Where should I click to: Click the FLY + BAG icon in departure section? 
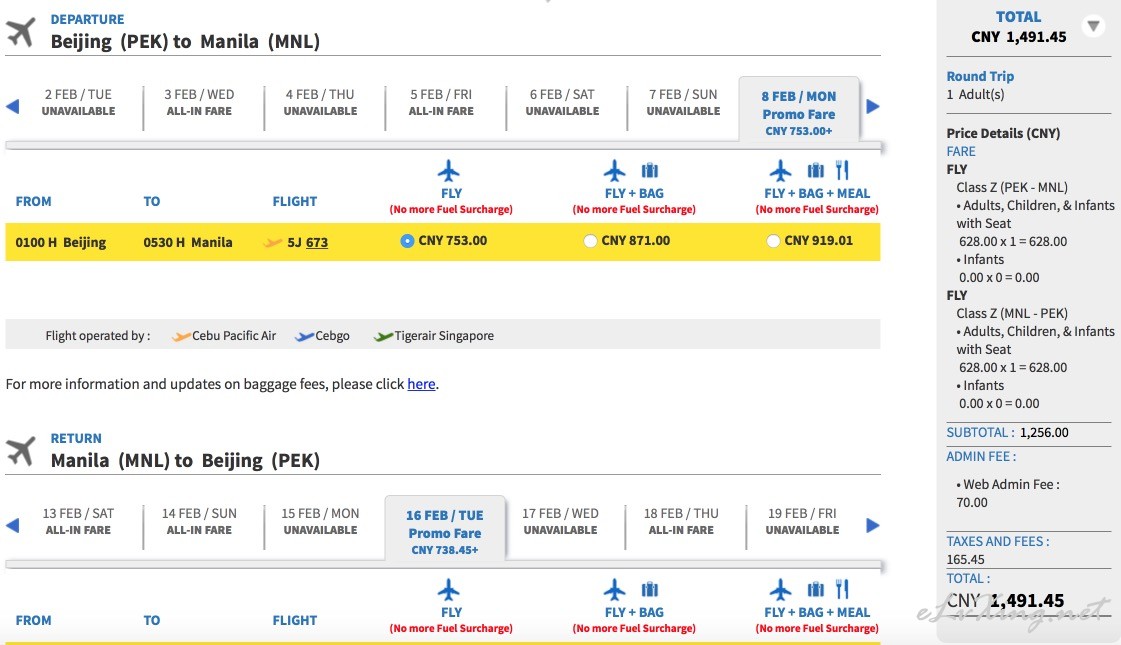tap(632, 171)
